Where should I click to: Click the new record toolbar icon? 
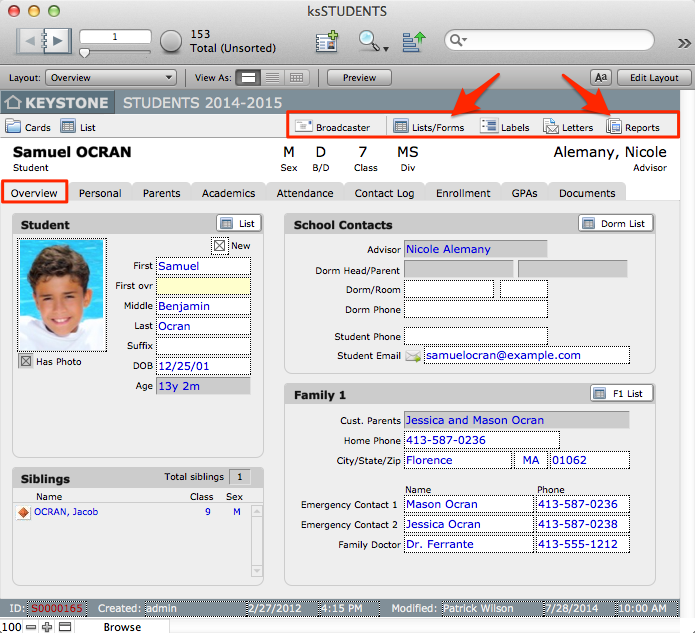(326, 41)
